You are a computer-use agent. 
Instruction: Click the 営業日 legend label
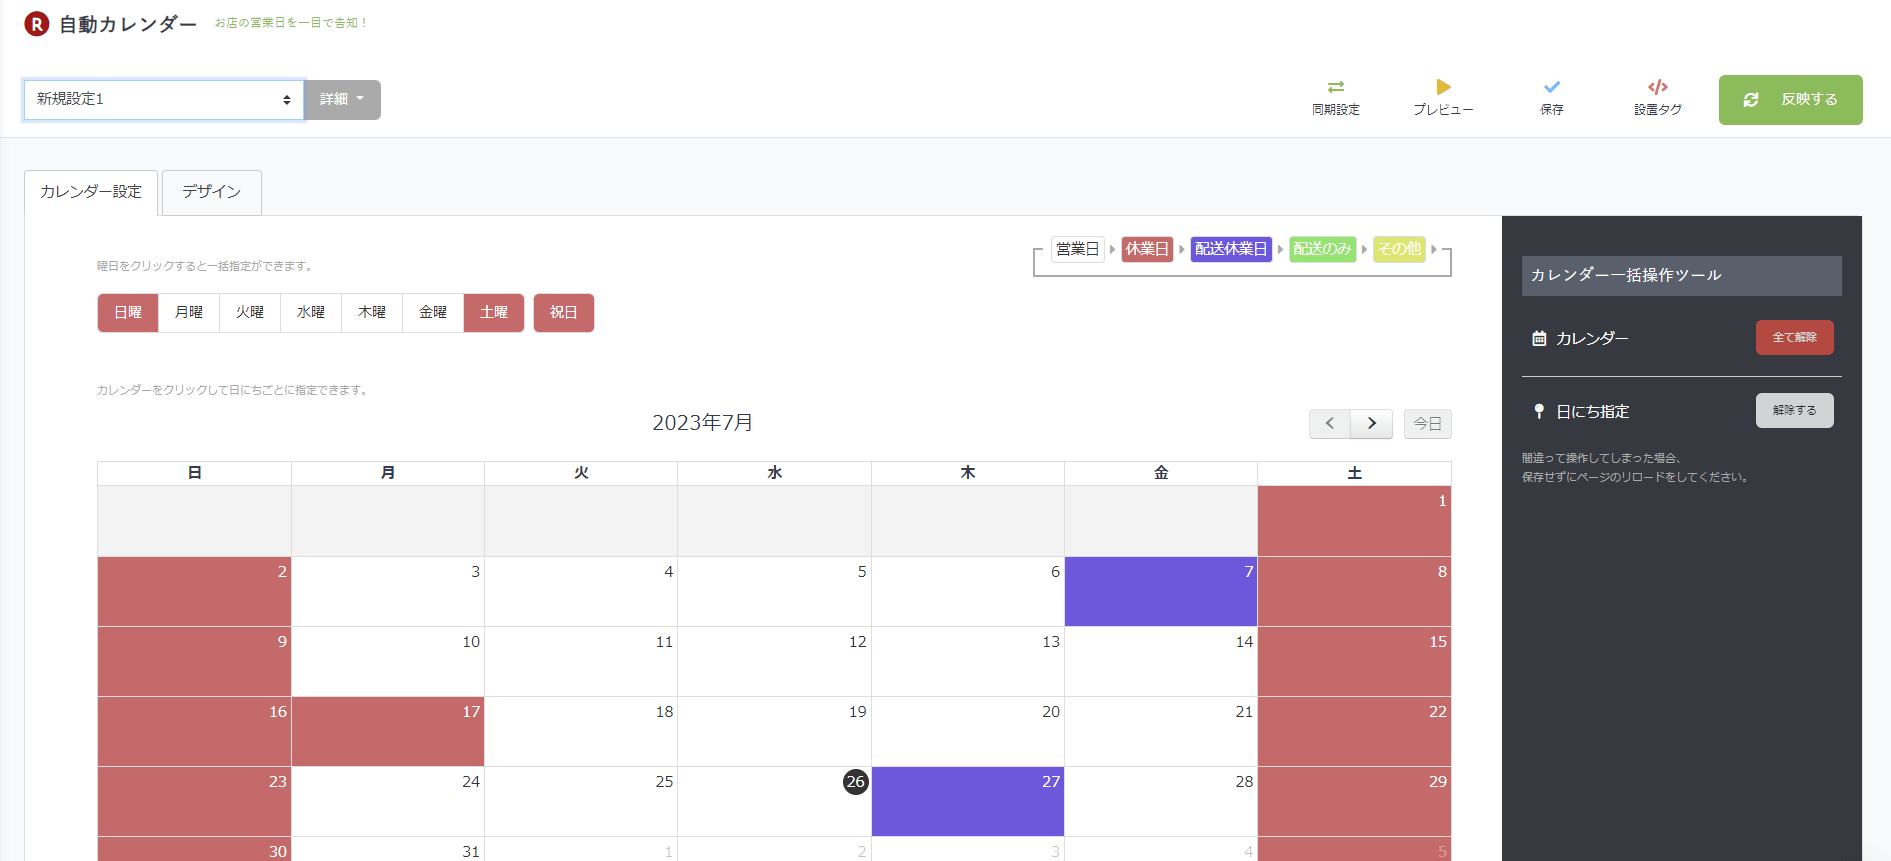tap(1077, 249)
